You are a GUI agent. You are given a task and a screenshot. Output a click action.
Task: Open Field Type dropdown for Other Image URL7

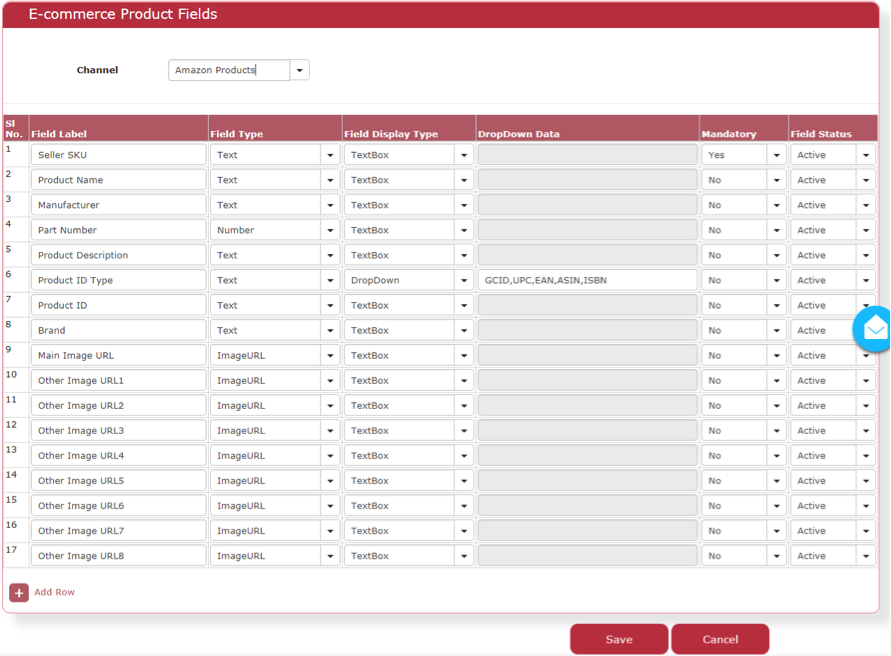(330, 530)
